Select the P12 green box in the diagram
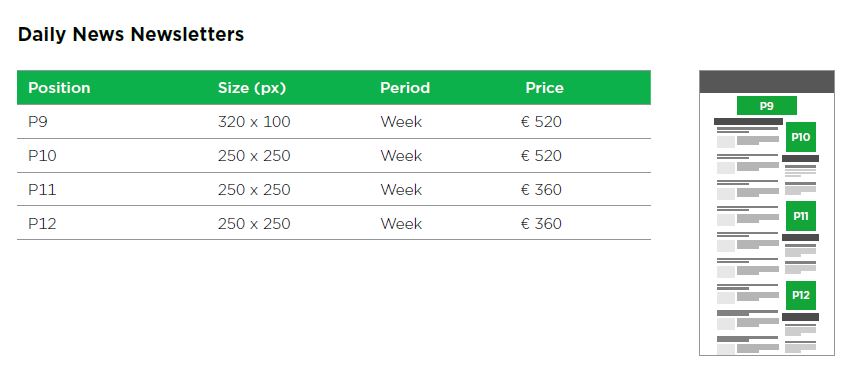This screenshot has height=379, width=855. 800,295
